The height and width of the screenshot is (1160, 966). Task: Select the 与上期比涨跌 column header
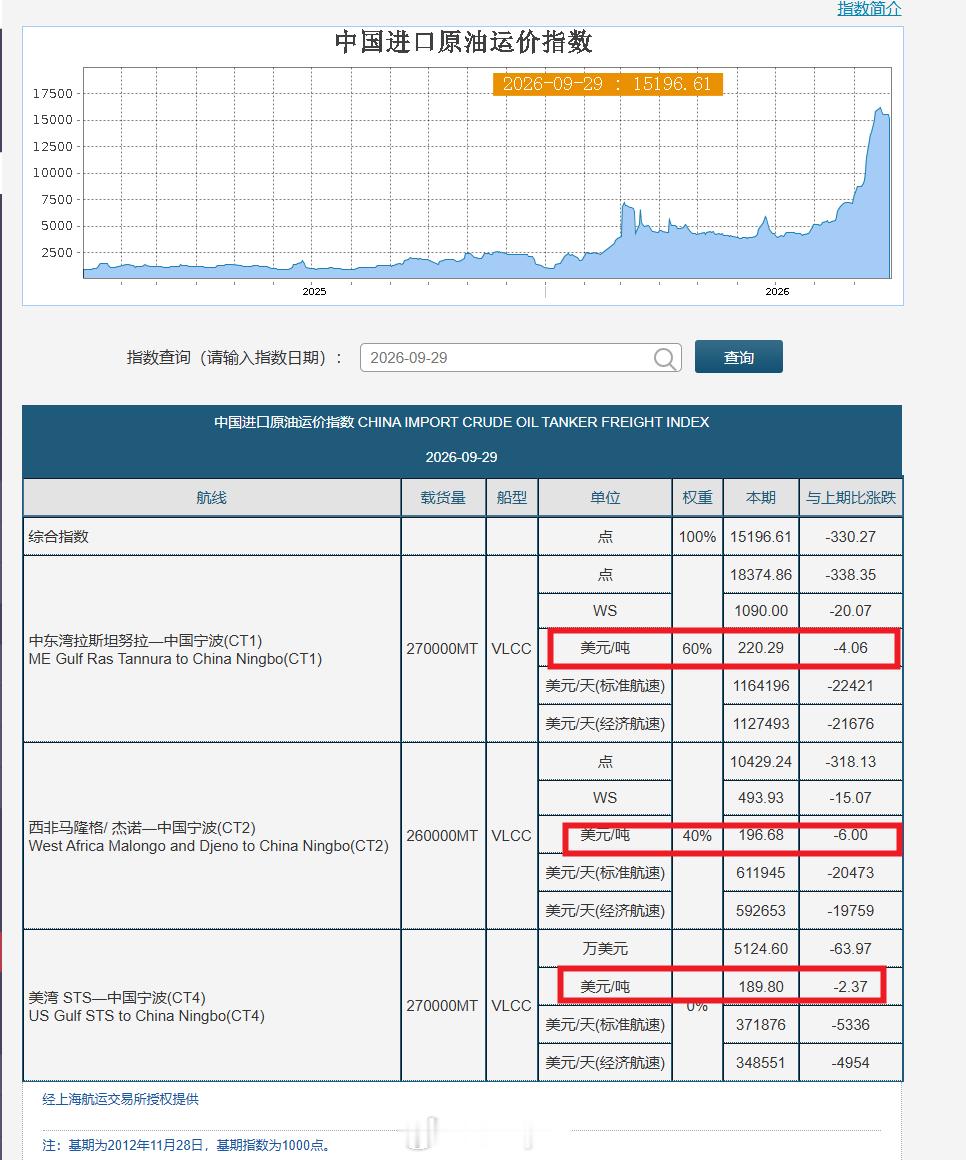coord(851,498)
